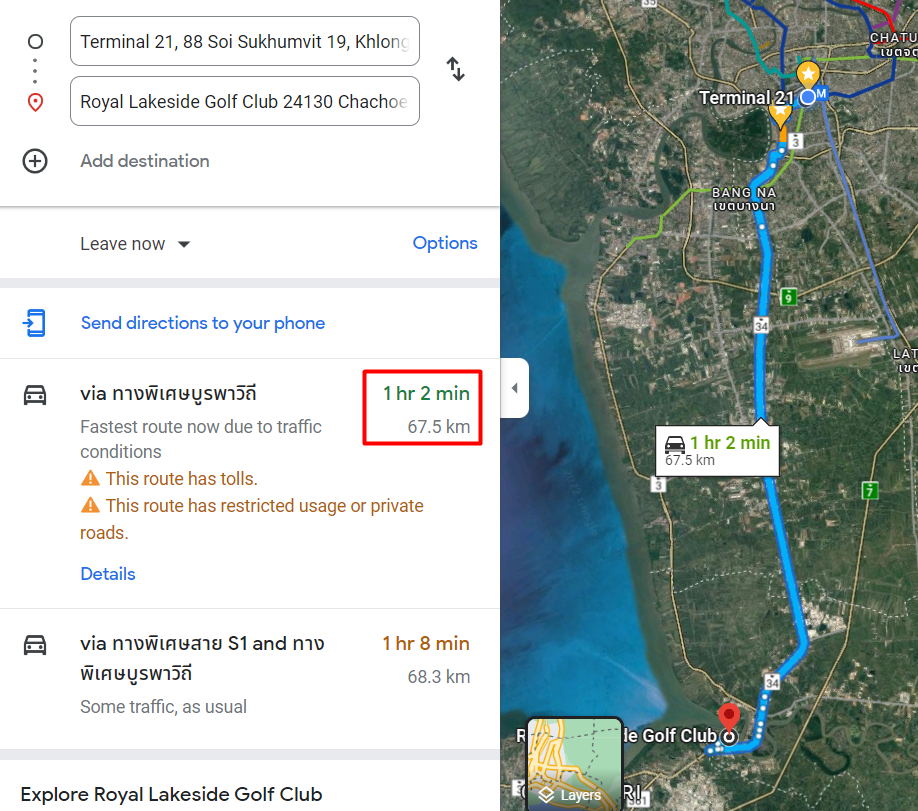Open the Leave now dropdown
The image size is (918, 811).
click(135, 244)
